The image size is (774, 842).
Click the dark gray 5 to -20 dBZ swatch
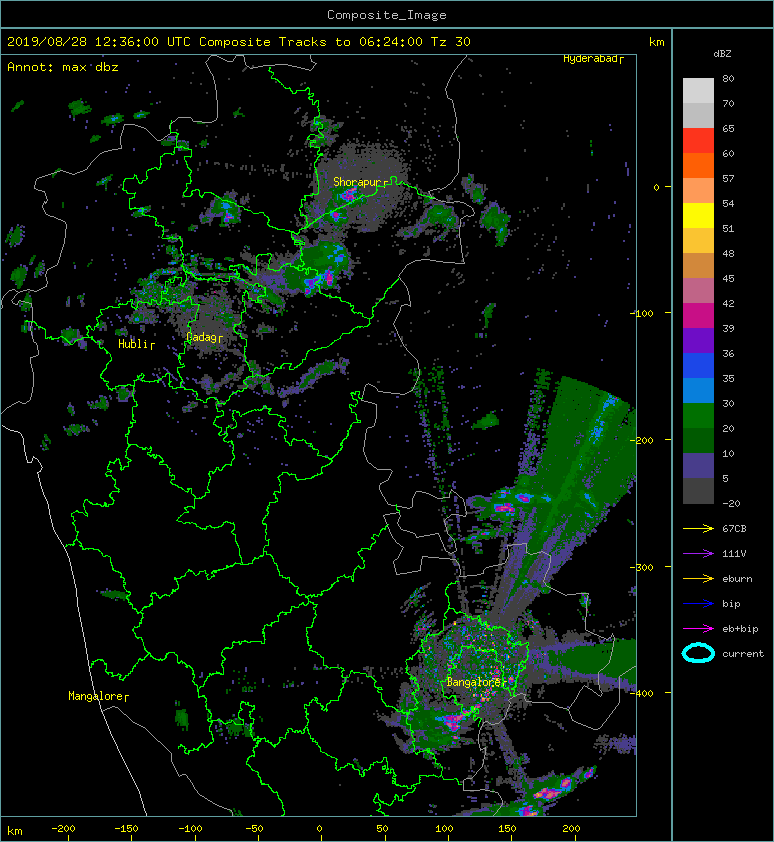pyautogui.click(x=698, y=490)
